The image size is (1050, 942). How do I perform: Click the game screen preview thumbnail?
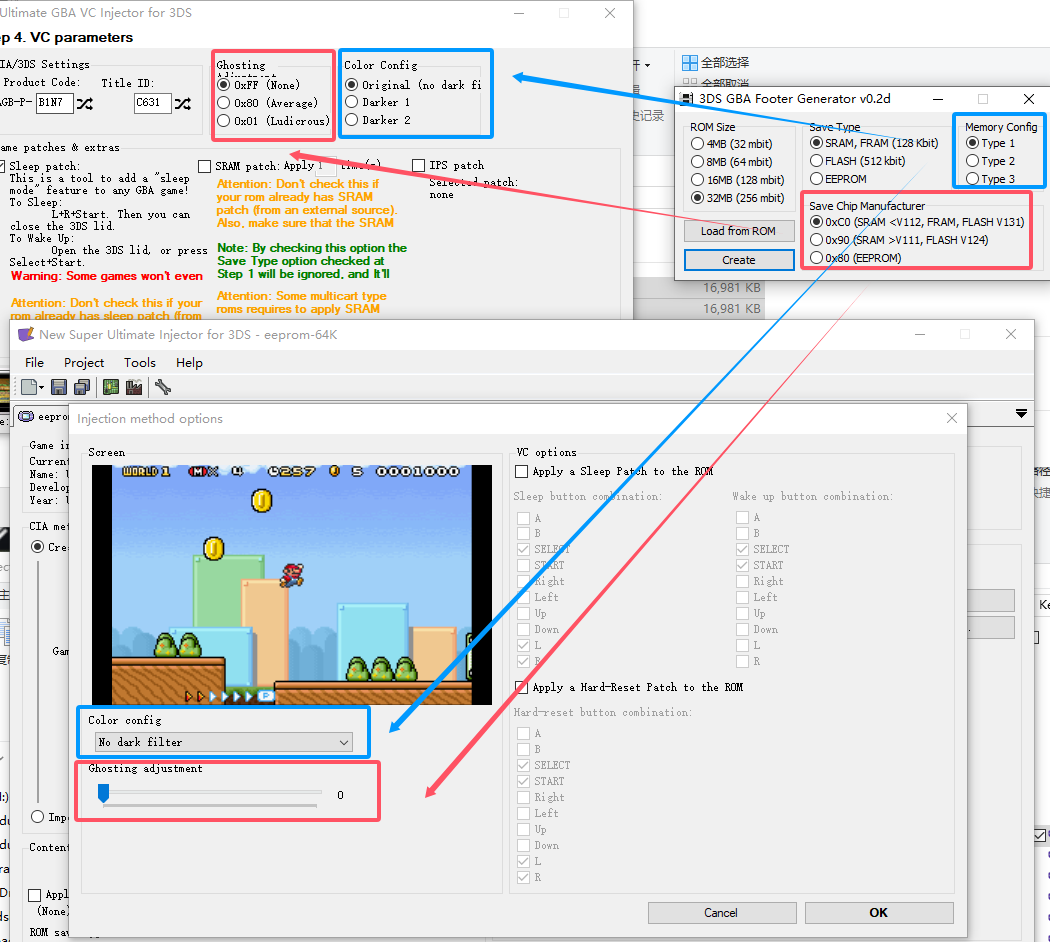pyautogui.click(x=292, y=584)
